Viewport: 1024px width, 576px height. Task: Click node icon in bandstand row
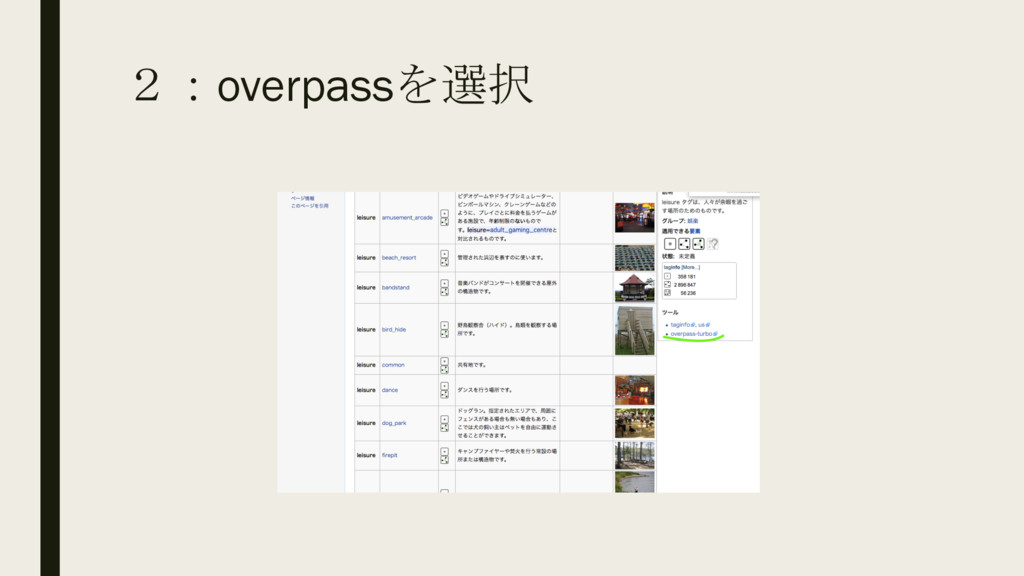(444, 283)
